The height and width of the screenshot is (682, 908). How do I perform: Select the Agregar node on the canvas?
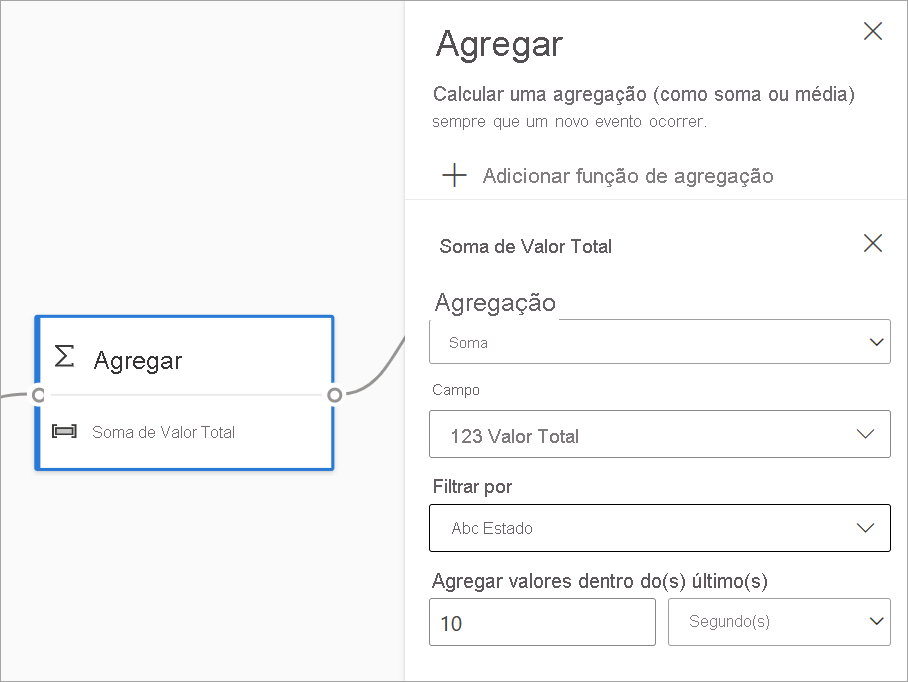184,393
